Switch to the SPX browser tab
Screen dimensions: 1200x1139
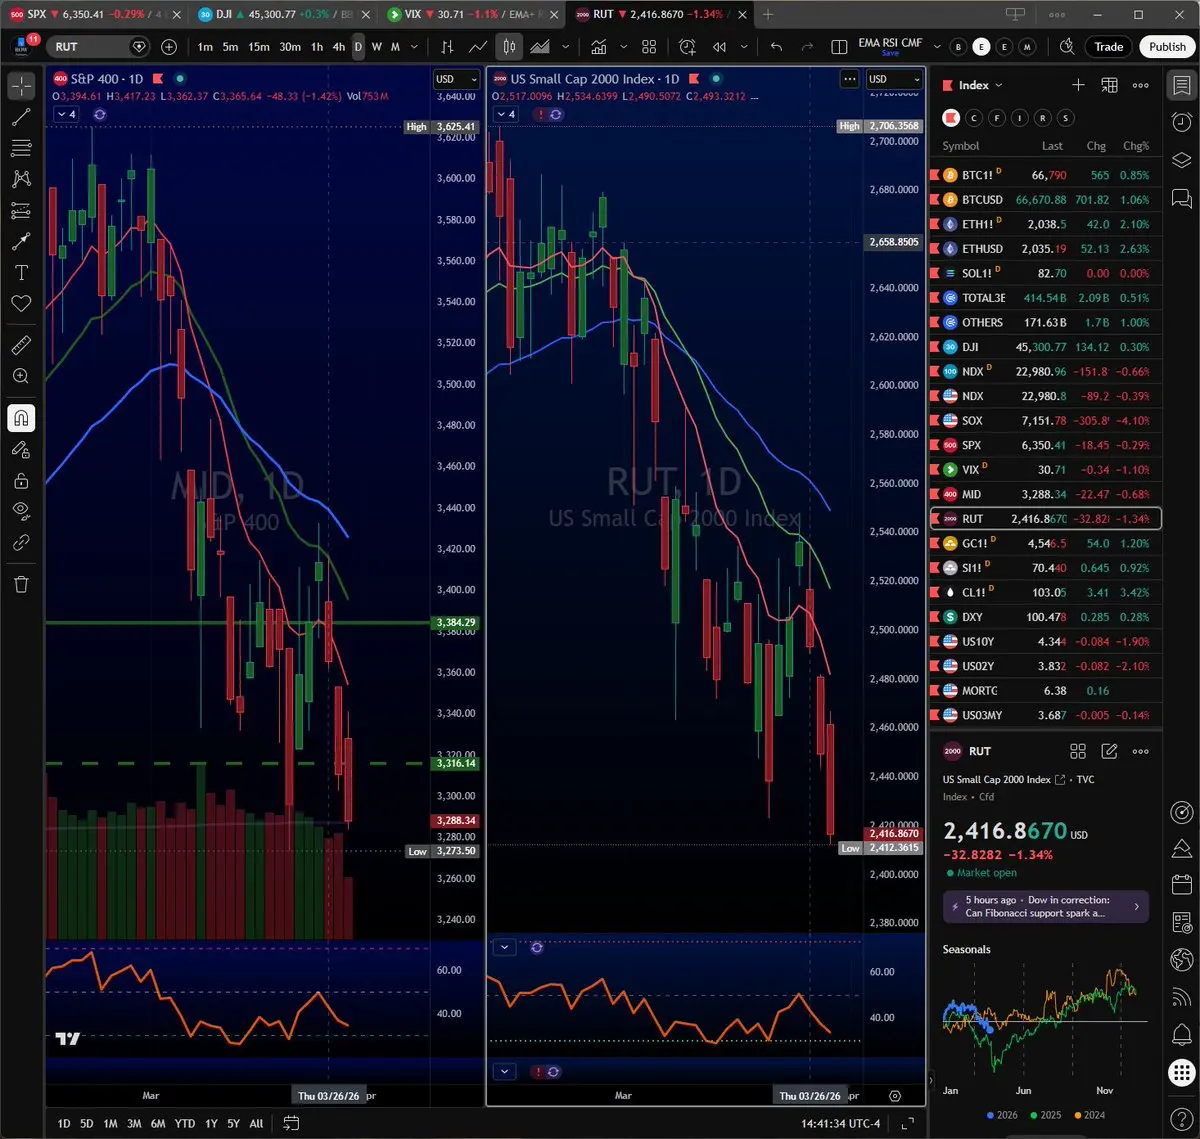coord(94,14)
